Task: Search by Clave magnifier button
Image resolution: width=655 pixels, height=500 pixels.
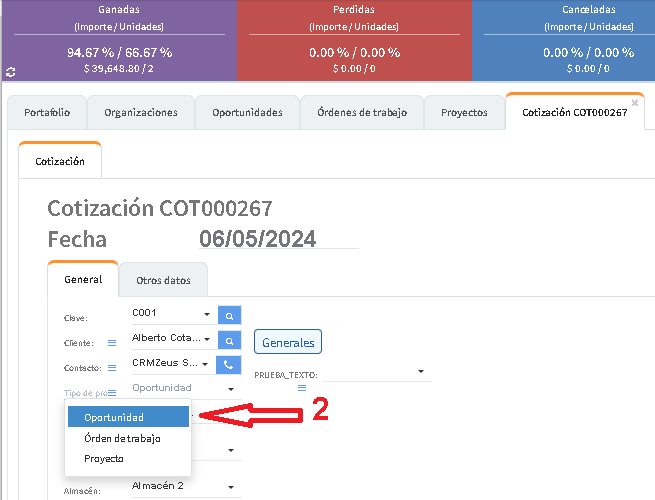Action: [229, 315]
